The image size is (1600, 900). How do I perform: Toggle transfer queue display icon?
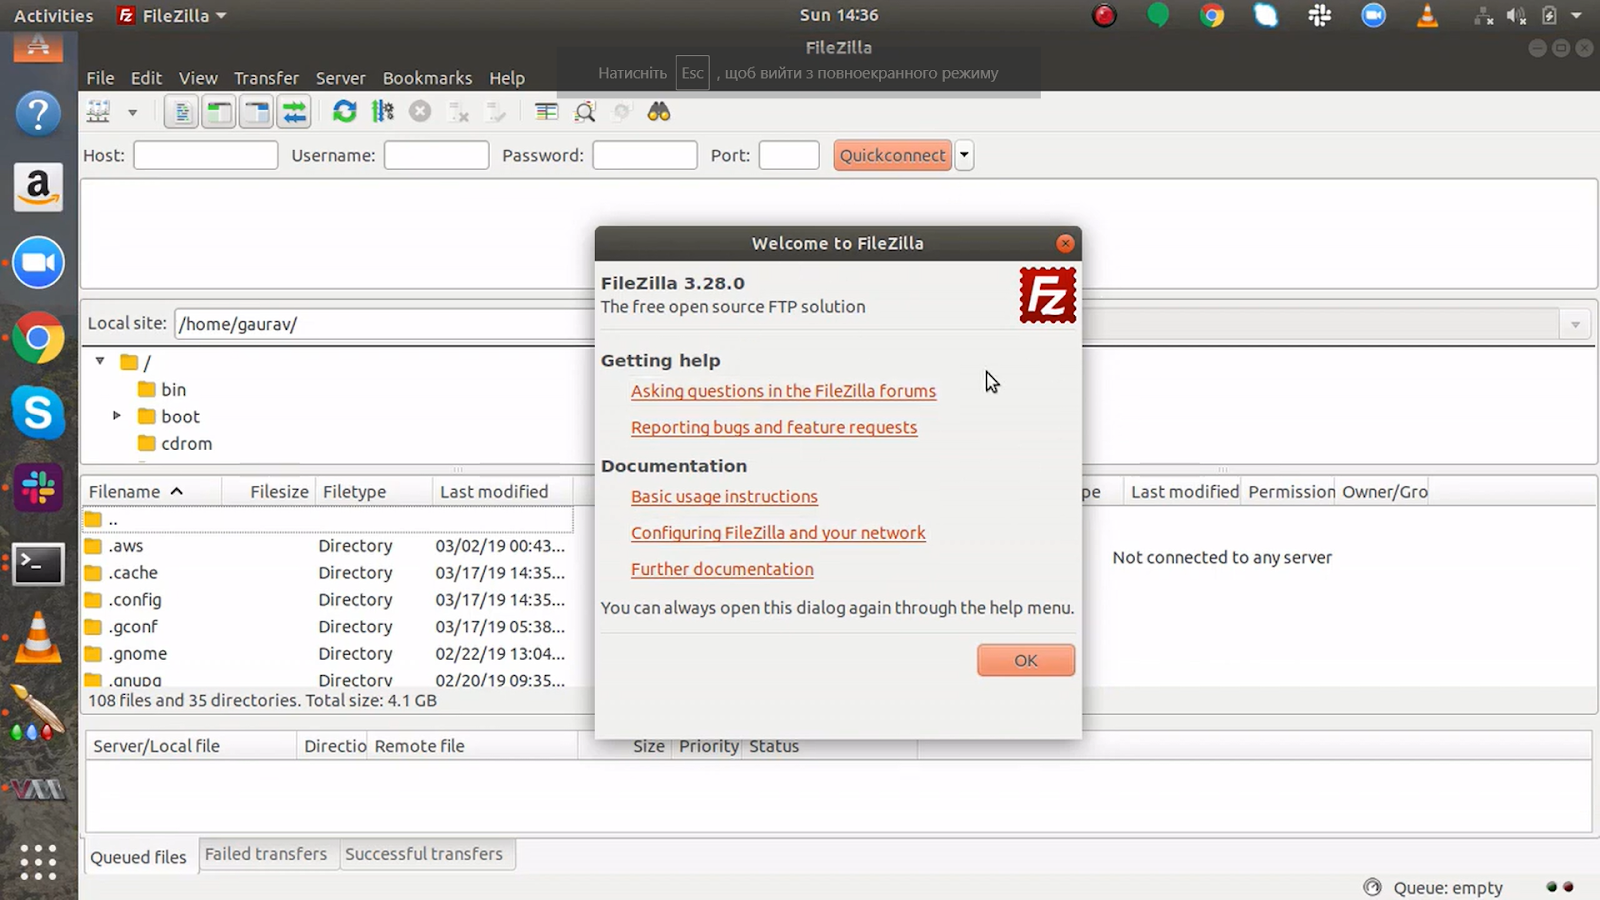point(295,112)
